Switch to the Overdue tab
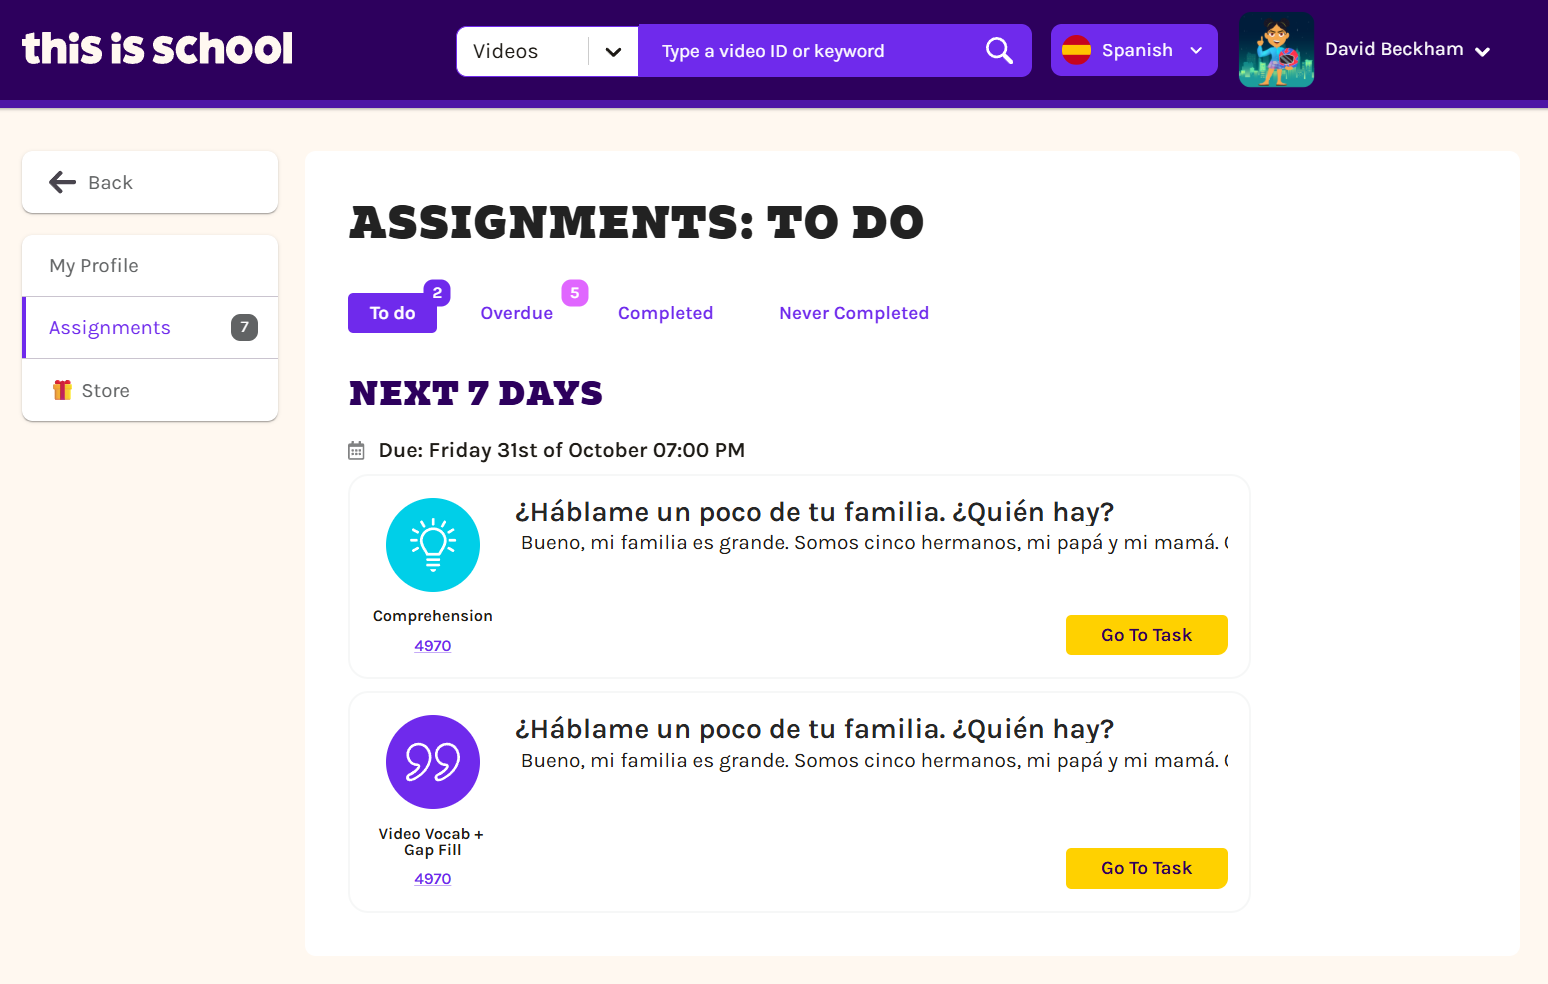This screenshot has width=1548, height=984. 516,313
